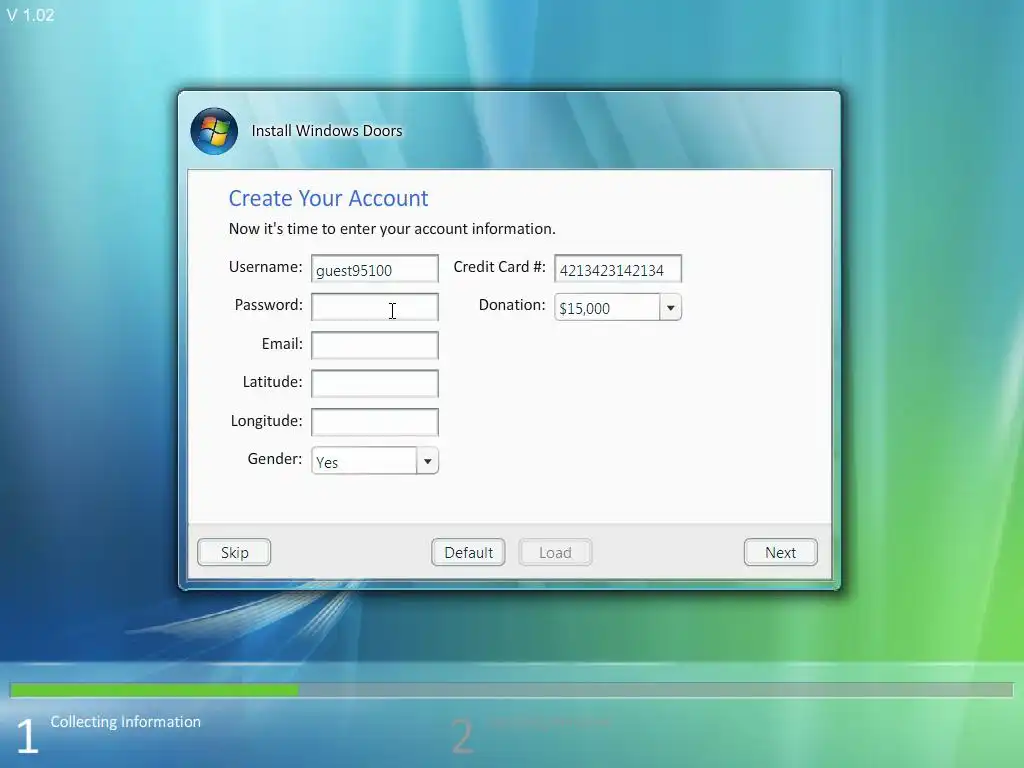
Task: Click the 'Now it's time to enter' instruction text
Action: click(x=392, y=229)
